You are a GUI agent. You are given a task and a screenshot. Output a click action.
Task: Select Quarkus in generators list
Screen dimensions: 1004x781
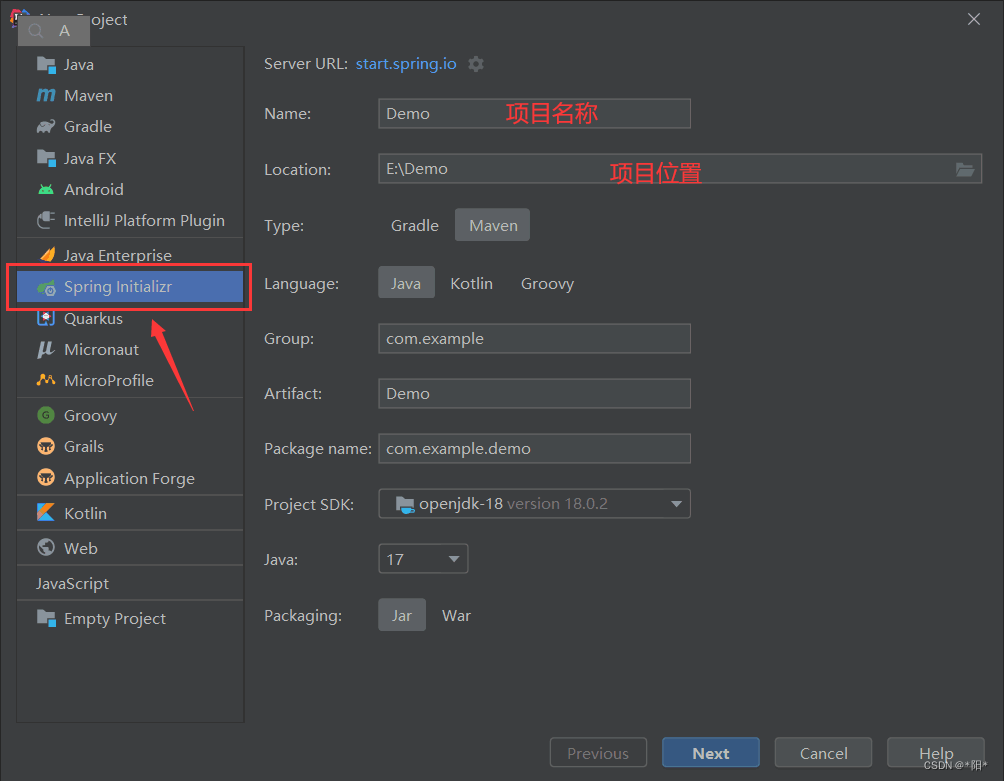click(x=130, y=318)
